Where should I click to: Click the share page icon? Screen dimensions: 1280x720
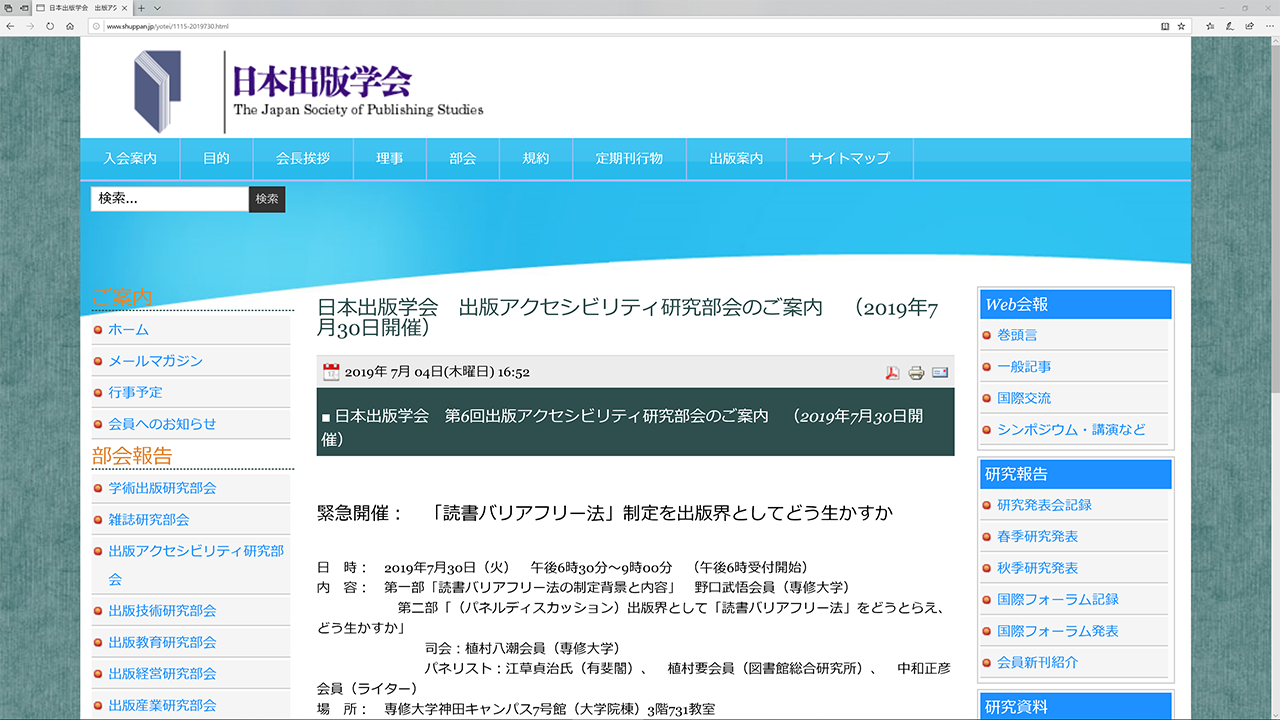click(1248, 26)
